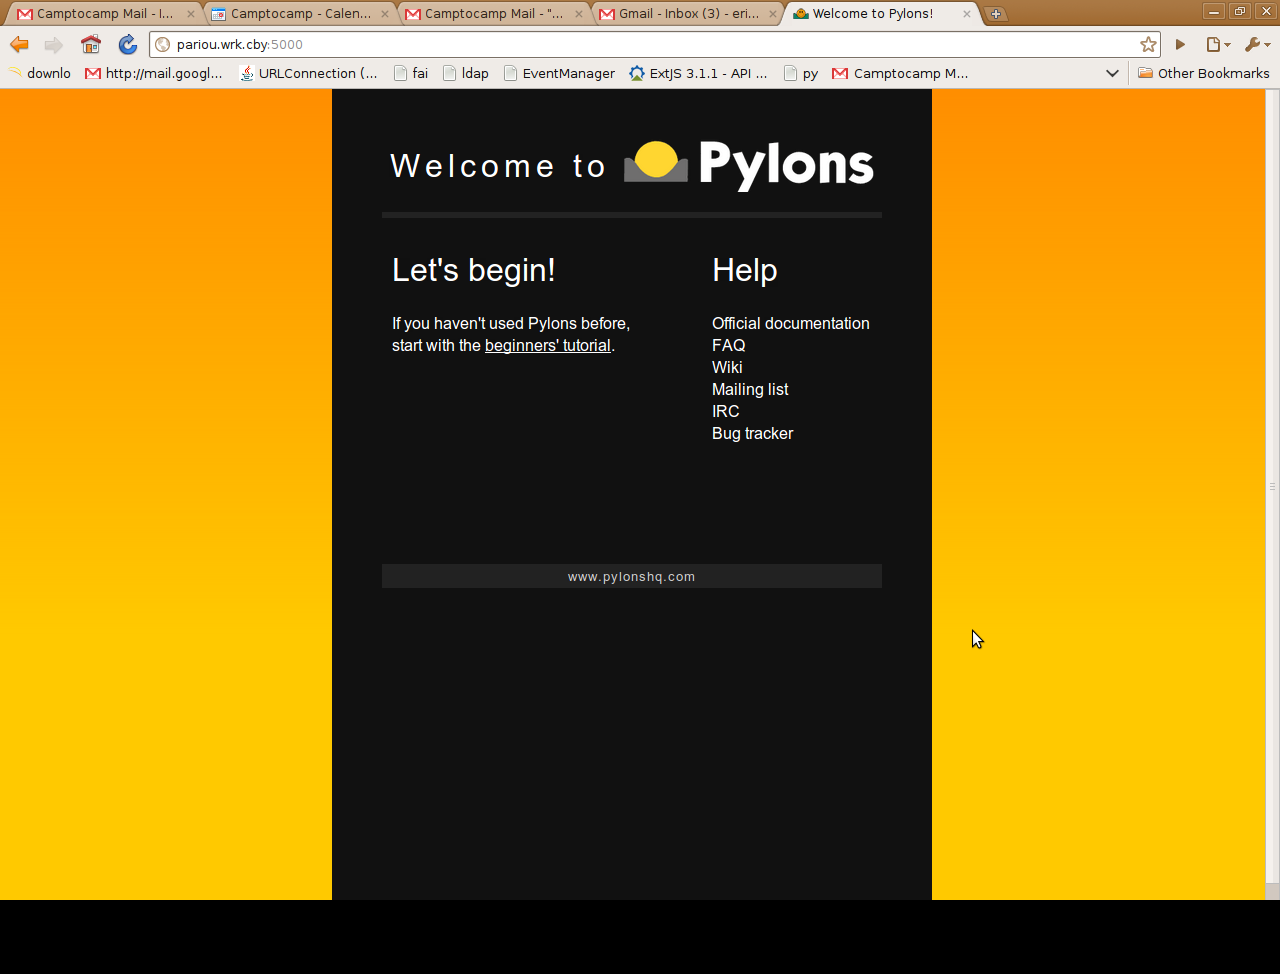Open the Camptocamp M... bookmark
Viewport: 1280px width, 974px height.
tap(900, 73)
